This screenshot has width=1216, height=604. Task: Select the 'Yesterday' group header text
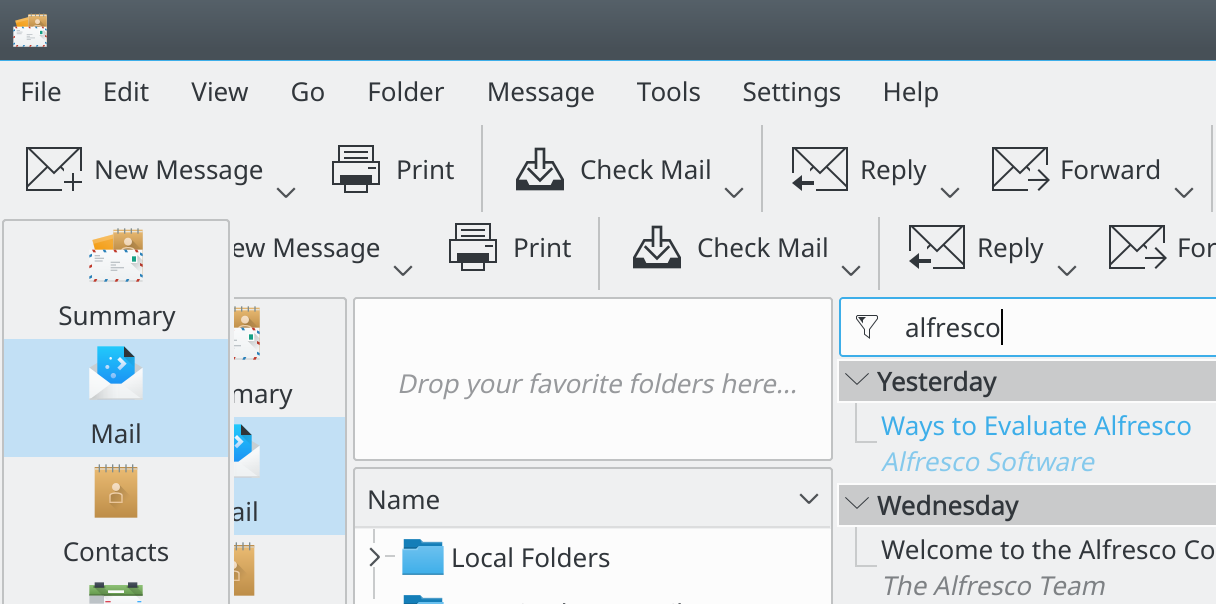pos(937,382)
